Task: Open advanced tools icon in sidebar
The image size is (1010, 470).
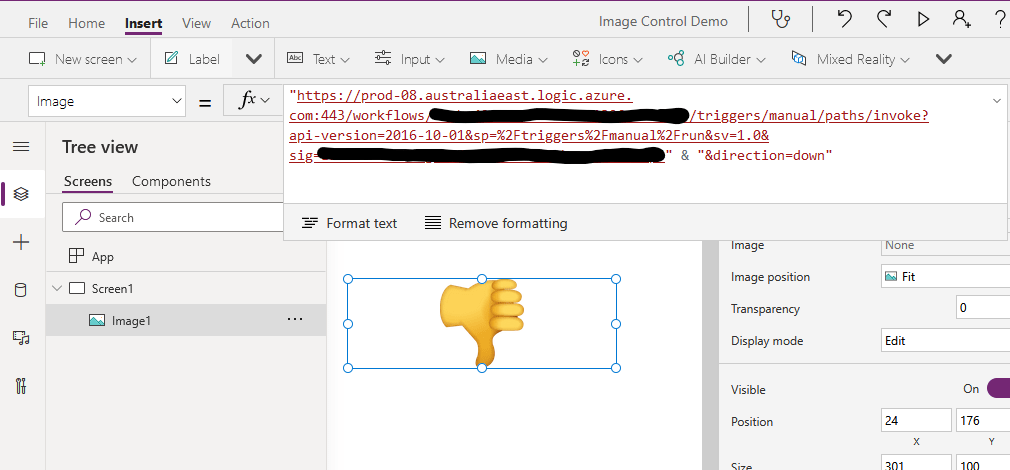Action: click(x=21, y=386)
